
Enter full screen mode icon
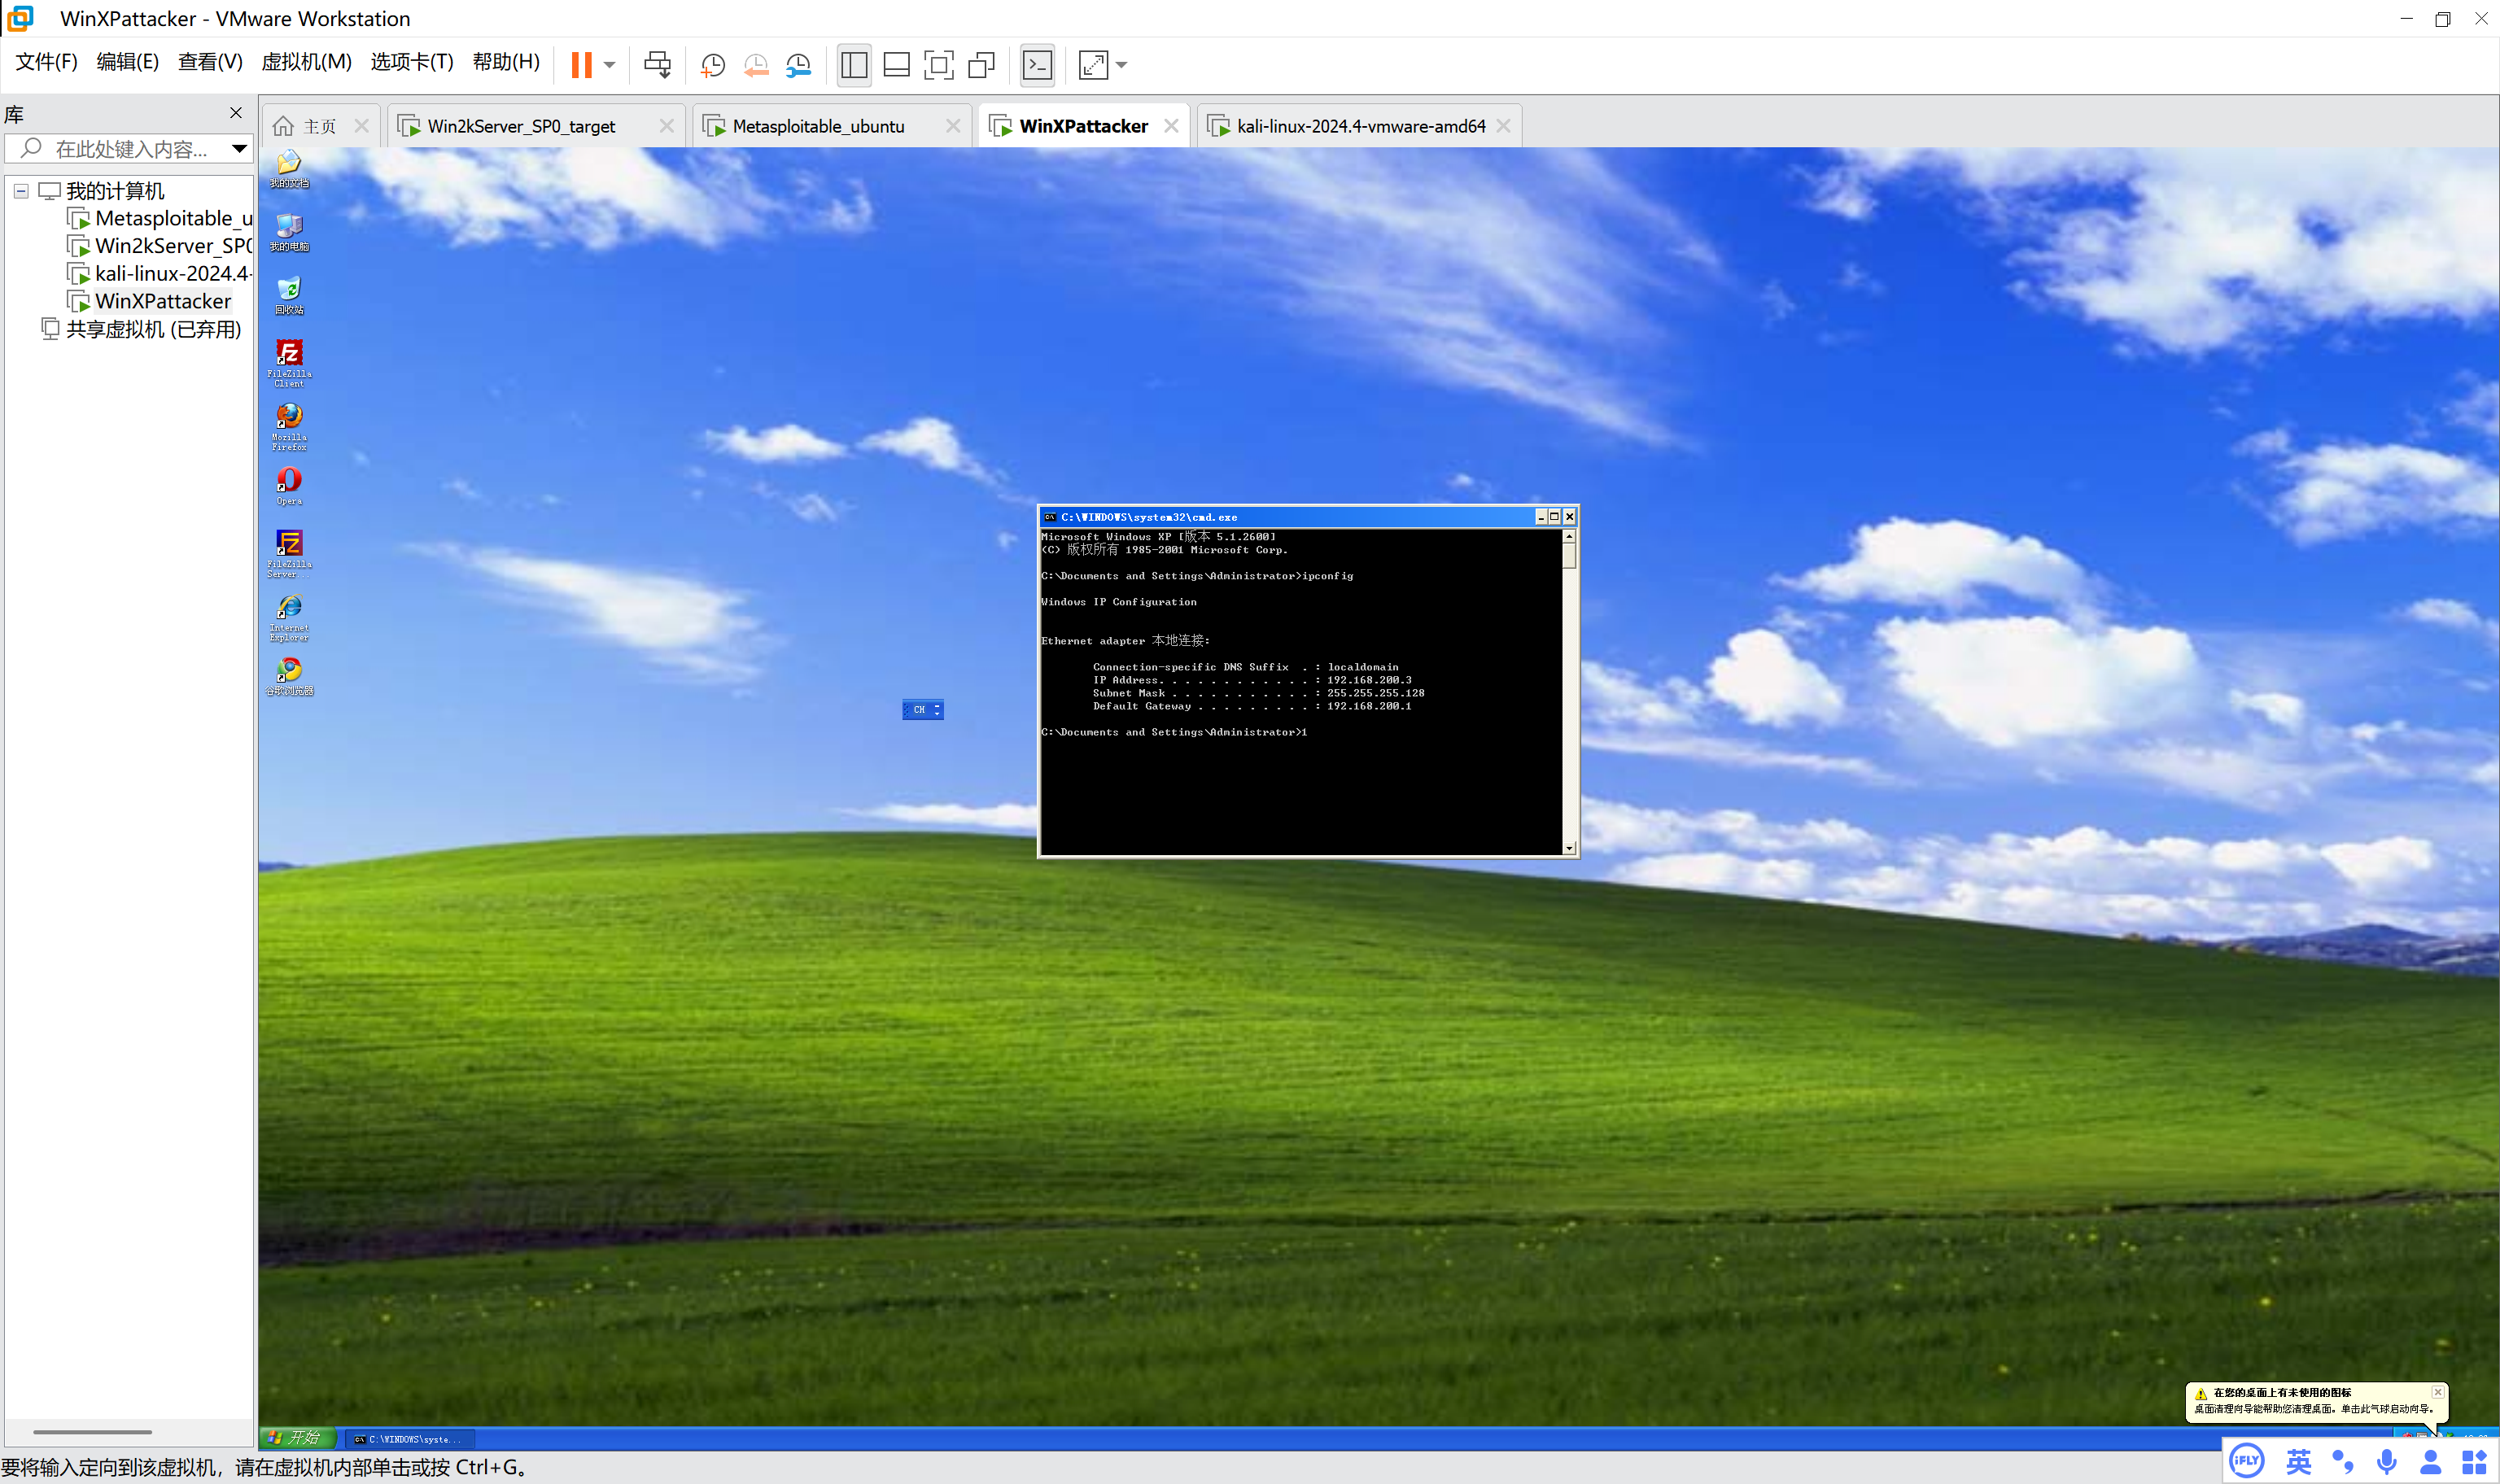pyautogui.click(x=938, y=65)
